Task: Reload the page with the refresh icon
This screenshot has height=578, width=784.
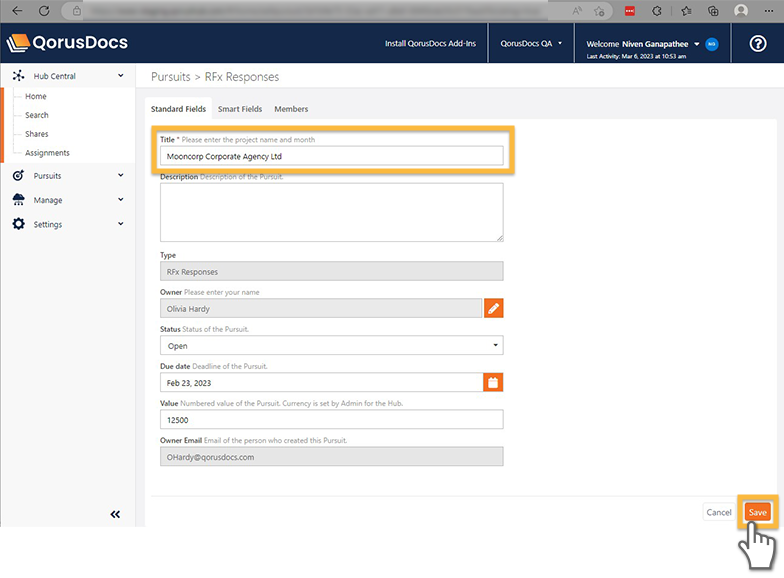Action: point(44,10)
